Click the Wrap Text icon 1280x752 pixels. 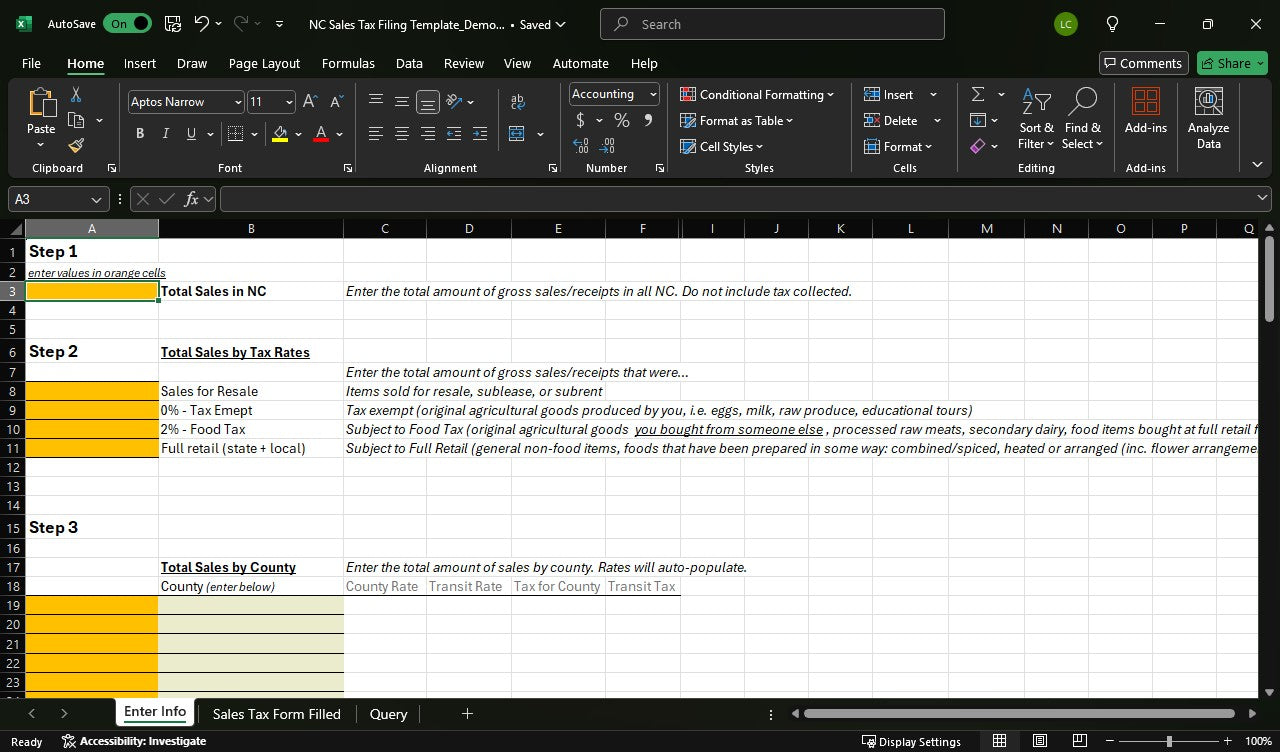coord(517,102)
